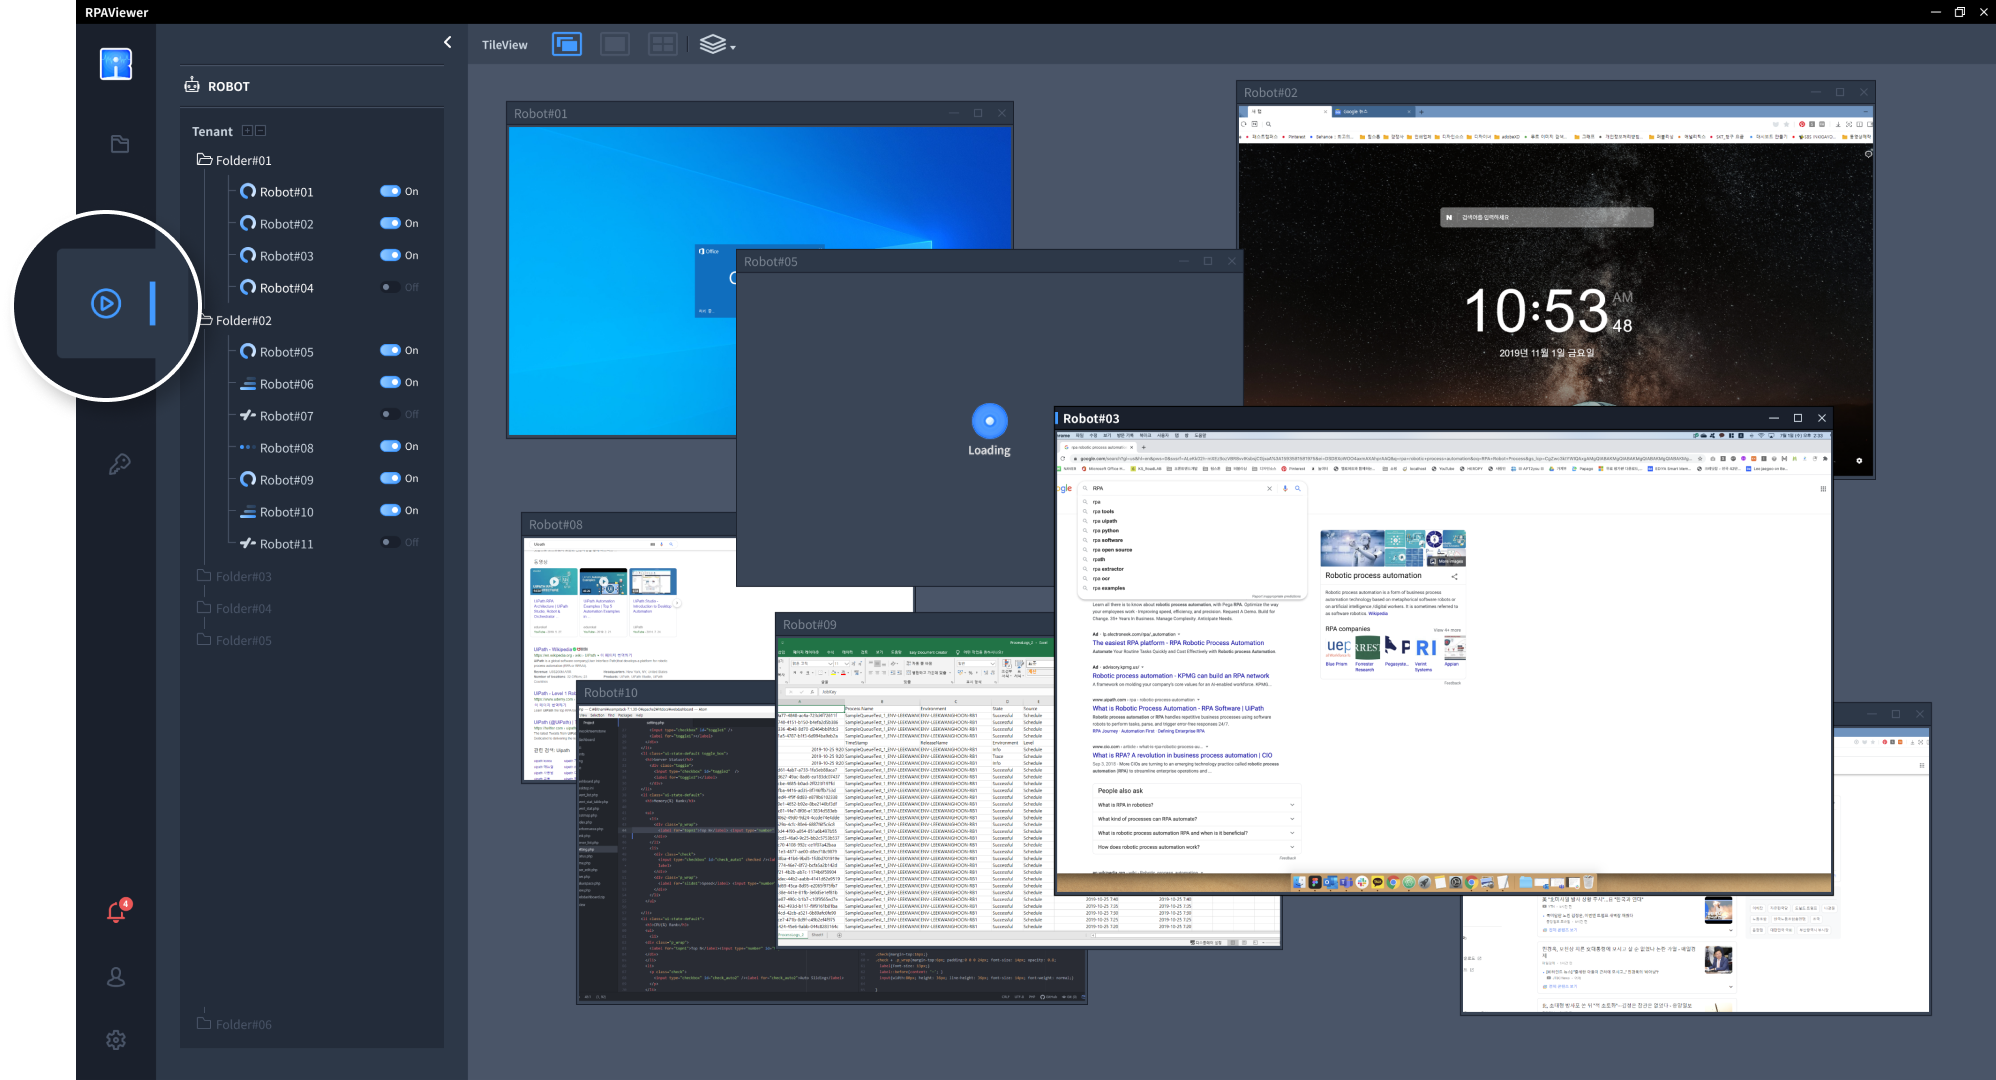Screen dimensions: 1996x1080
Task: Turn off Robot#01 toggle
Action: click(x=390, y=191)
